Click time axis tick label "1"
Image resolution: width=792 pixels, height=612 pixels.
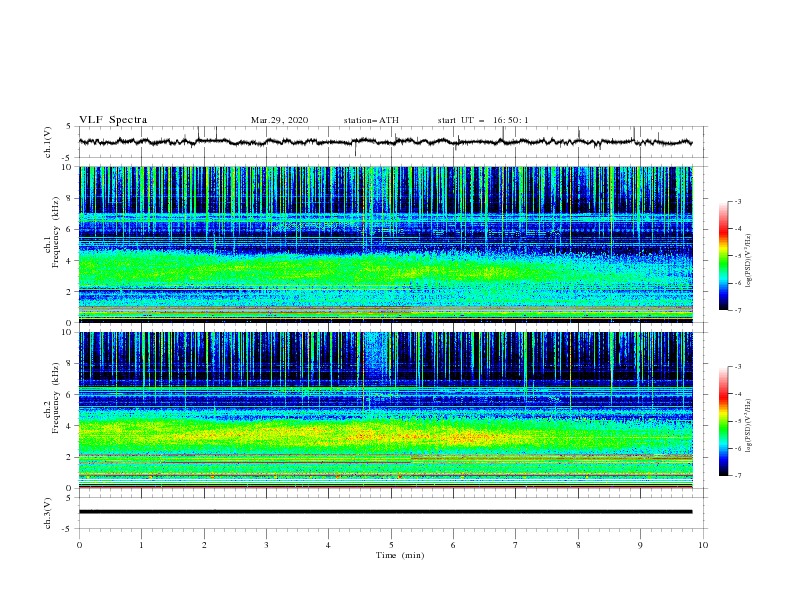click(x=141, y=545)
